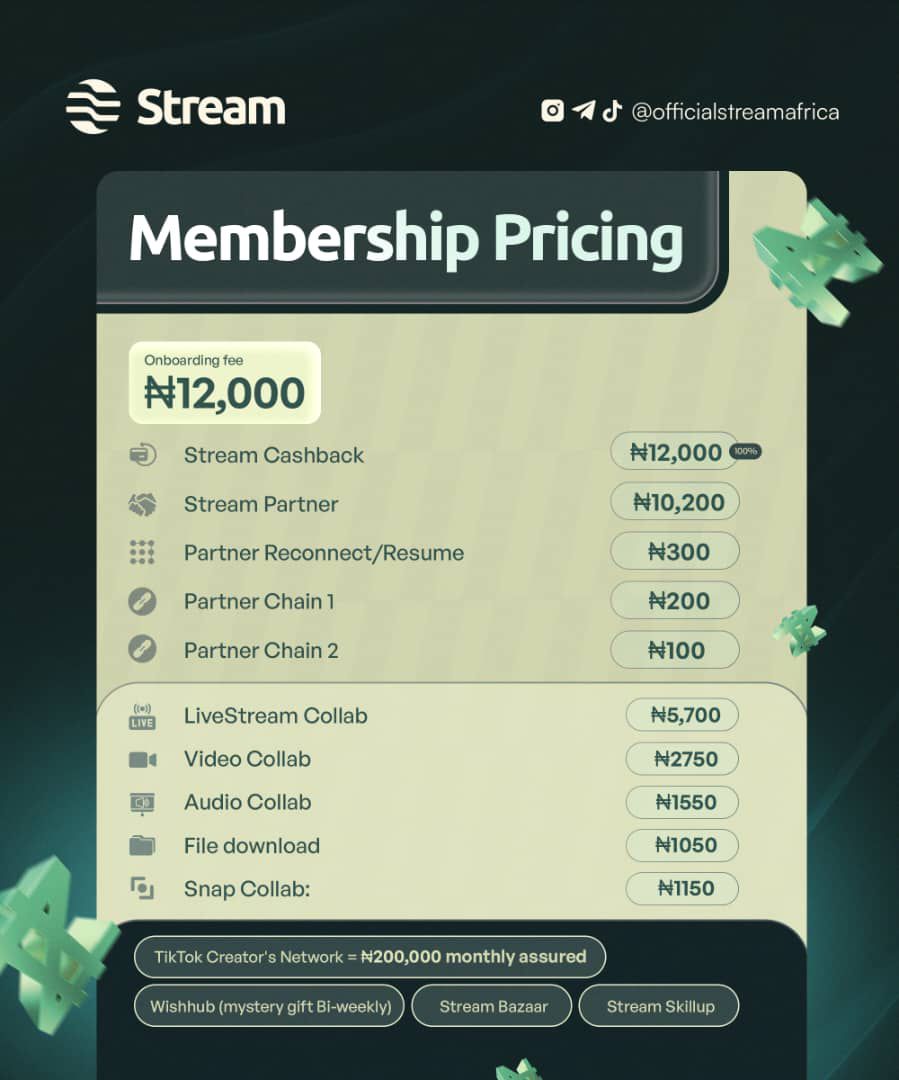Viewport: 899px width, 1080px height.
Task: Click the Partner Reconnect/Resume dots icon
Action: coord(142,553)
